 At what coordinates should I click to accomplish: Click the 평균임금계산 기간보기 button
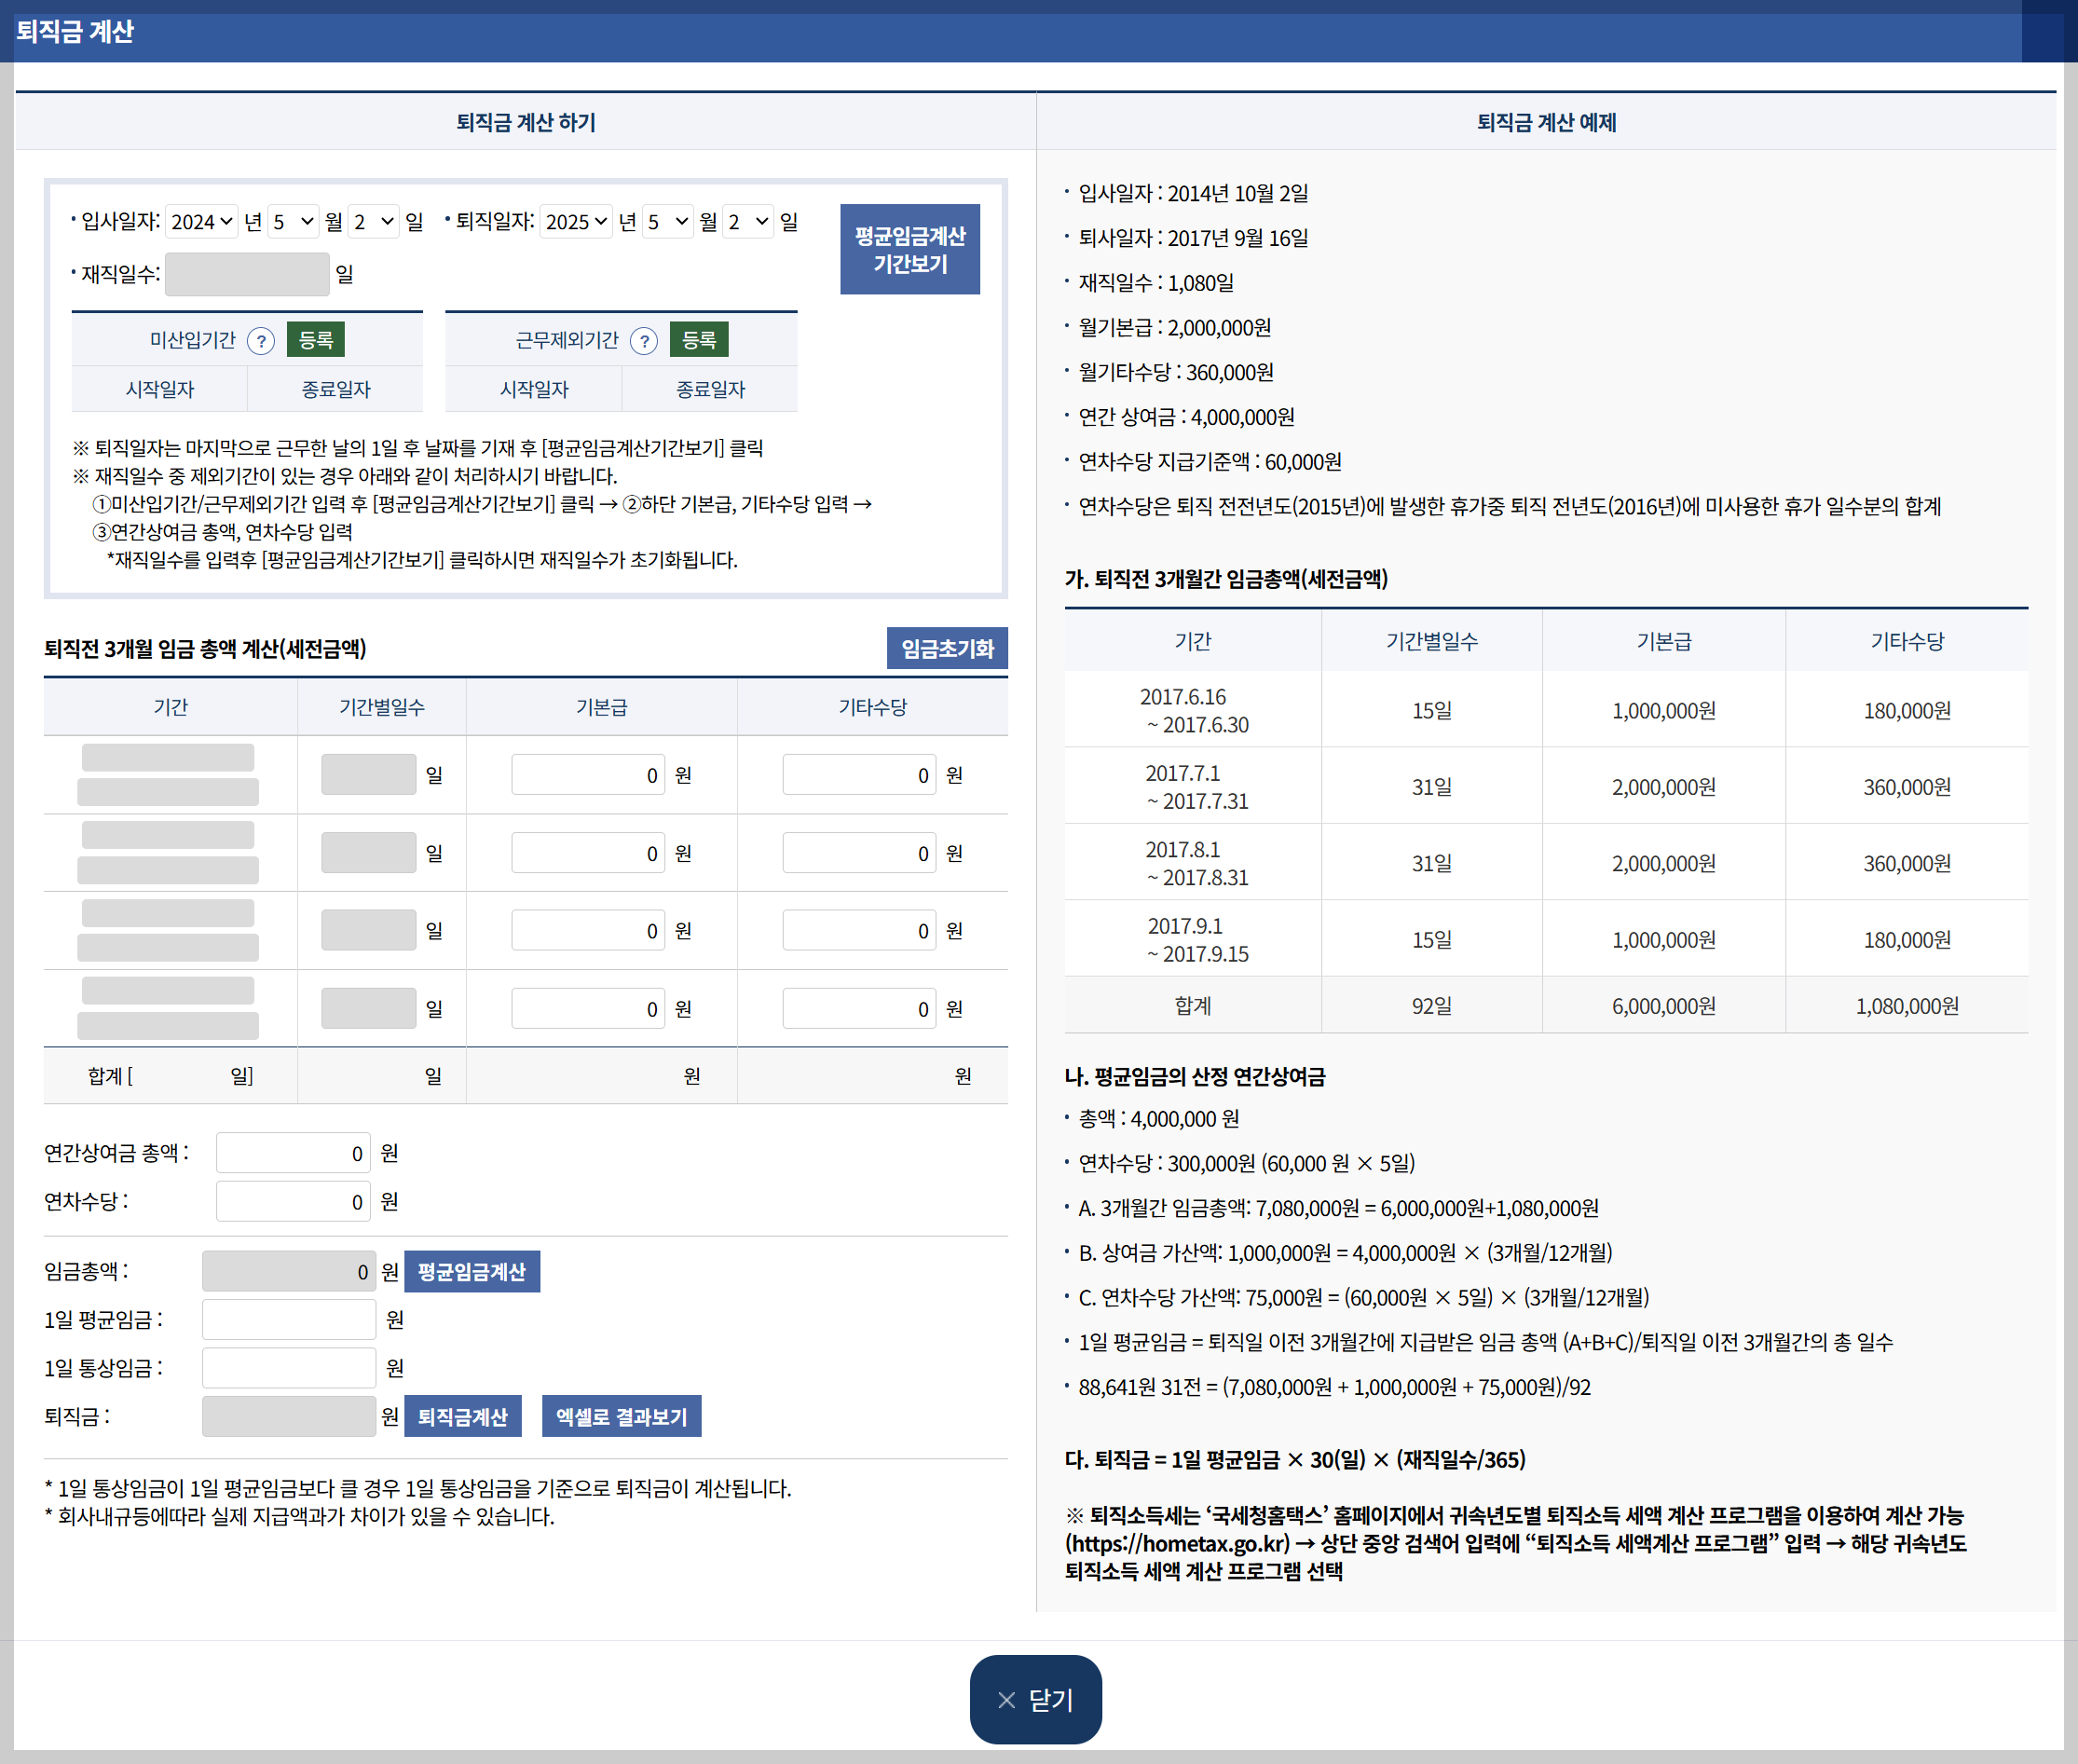909,249
